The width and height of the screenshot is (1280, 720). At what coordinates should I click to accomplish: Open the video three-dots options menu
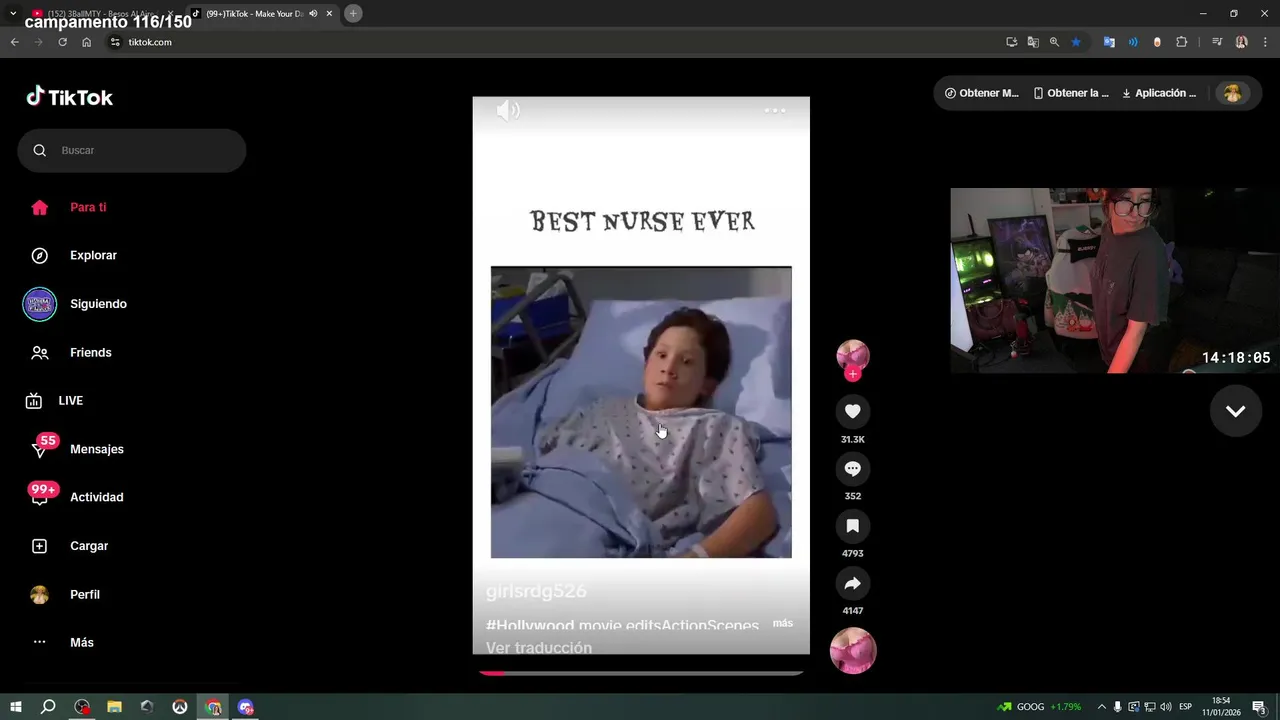pos(775,110)
